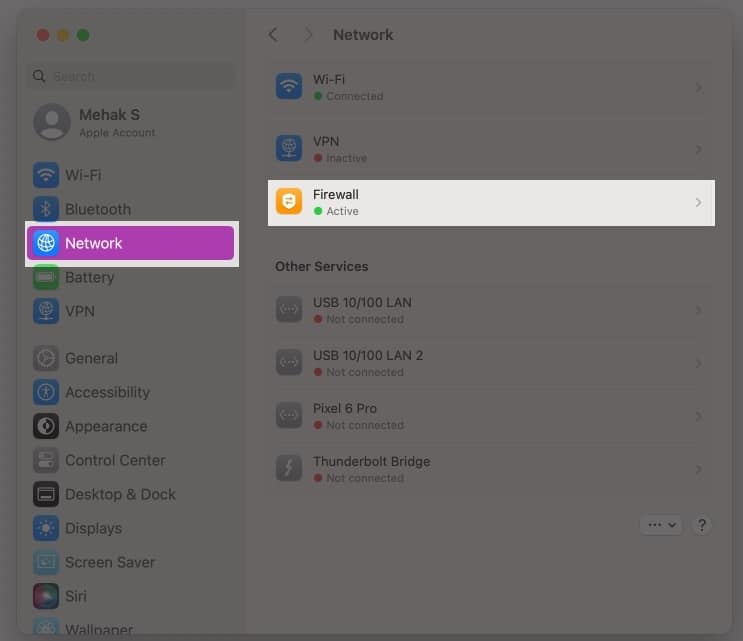Viewport: 743px width, 641px height.
Task: Click the USB 10/100 LAN service icon
Action: click(289, 309)
